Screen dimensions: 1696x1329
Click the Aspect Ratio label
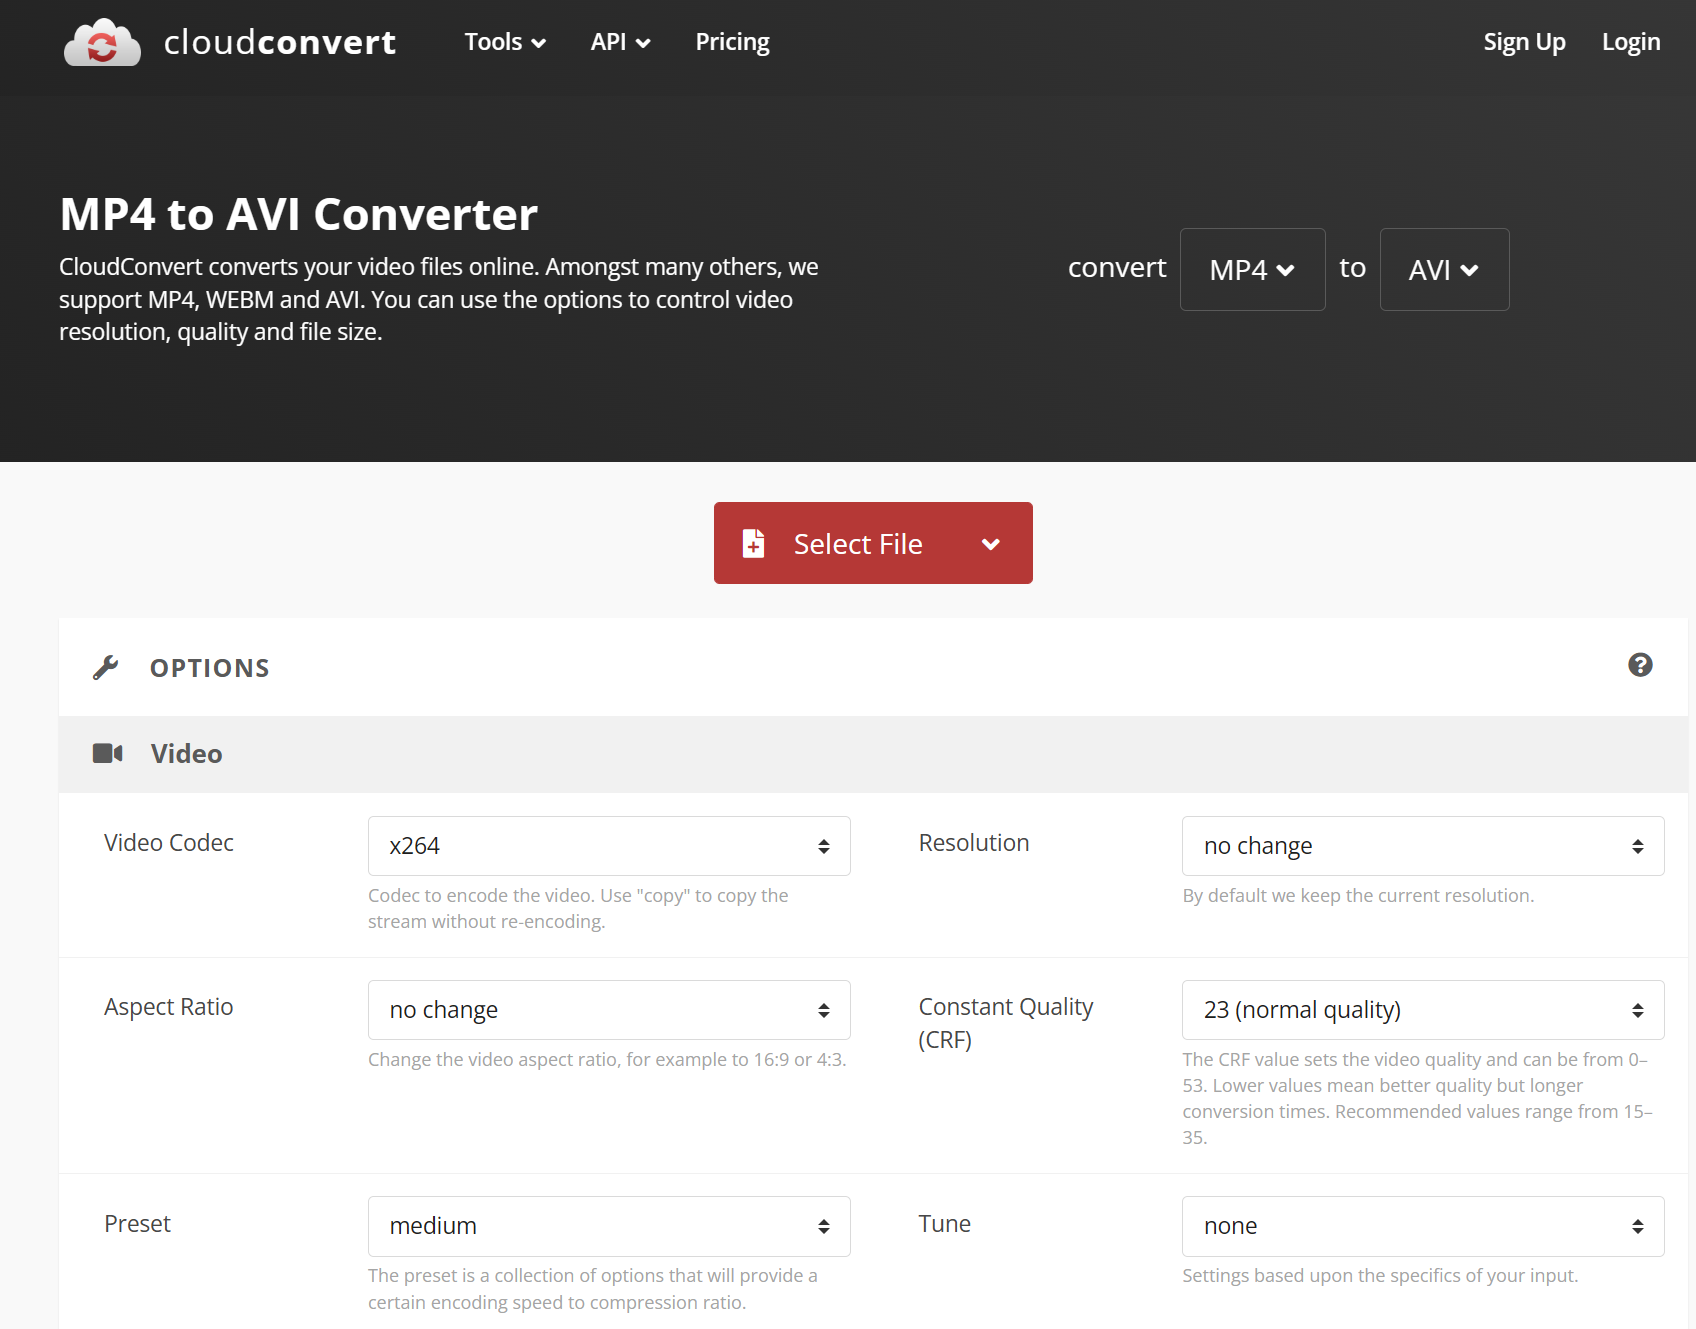[169, 1007]
